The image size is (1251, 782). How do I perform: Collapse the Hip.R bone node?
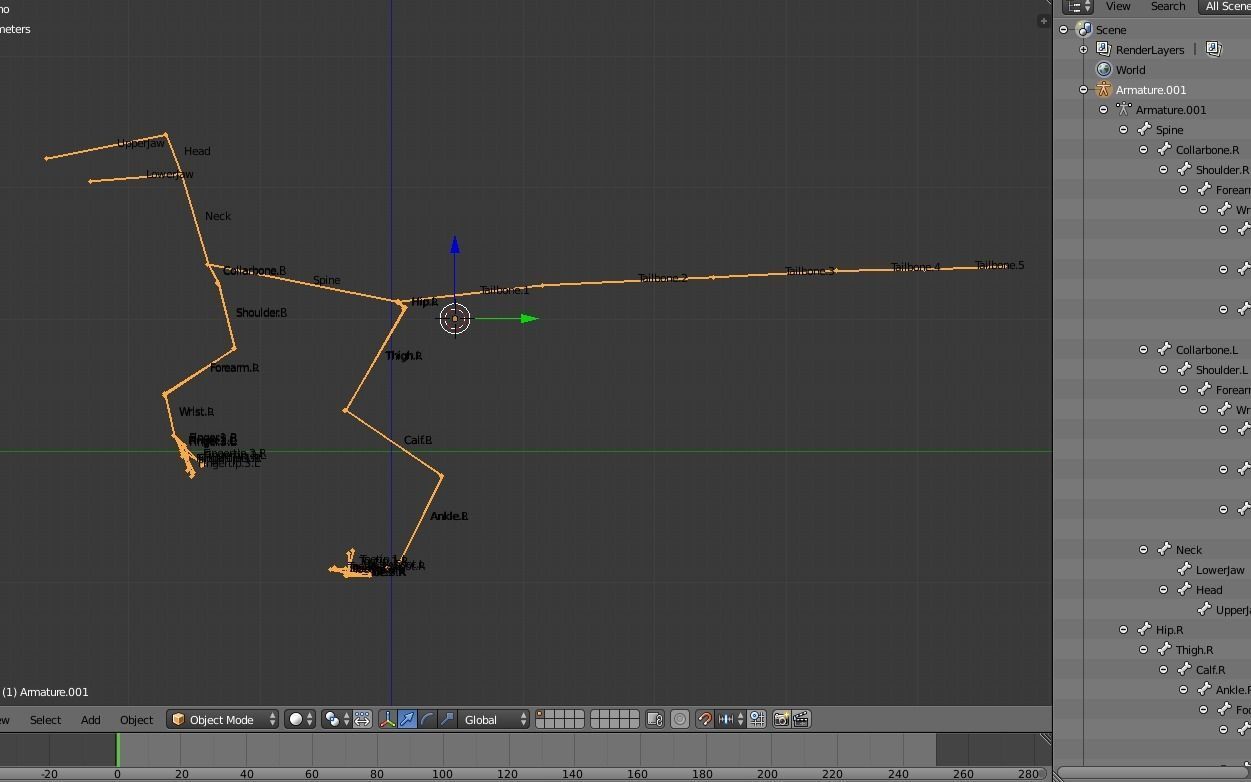point(1123,630)
